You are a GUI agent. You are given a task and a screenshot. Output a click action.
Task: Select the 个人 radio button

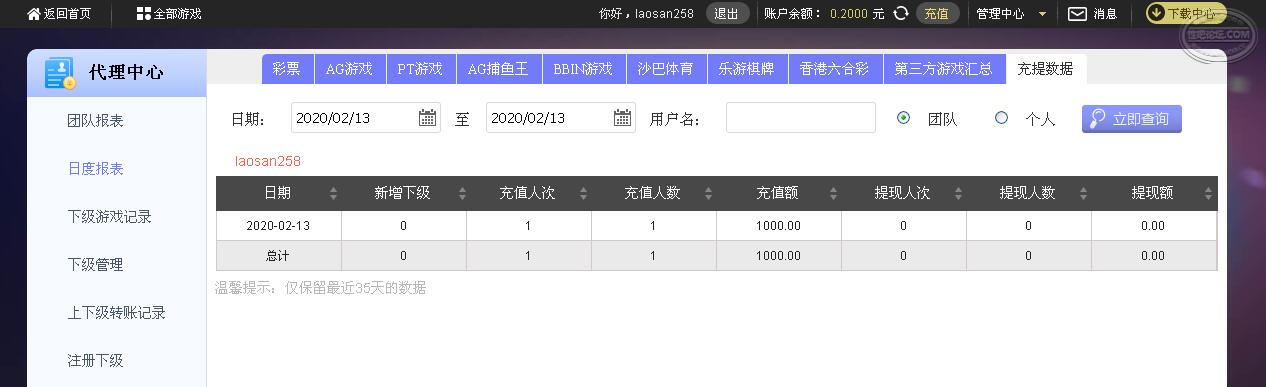coord(1001,118)
